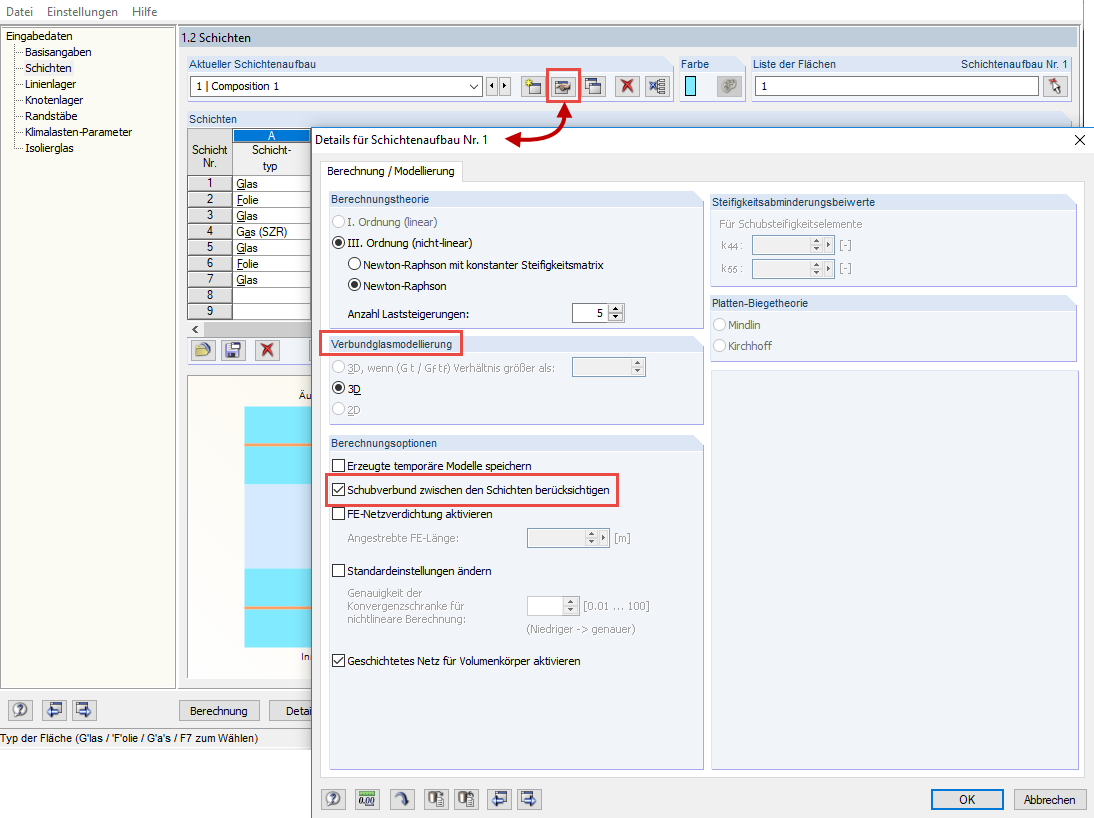The height and width of the screenshot is (818, 1094).
Task: Click the left blue arrow icon in dialog
Action: (500, 799)
